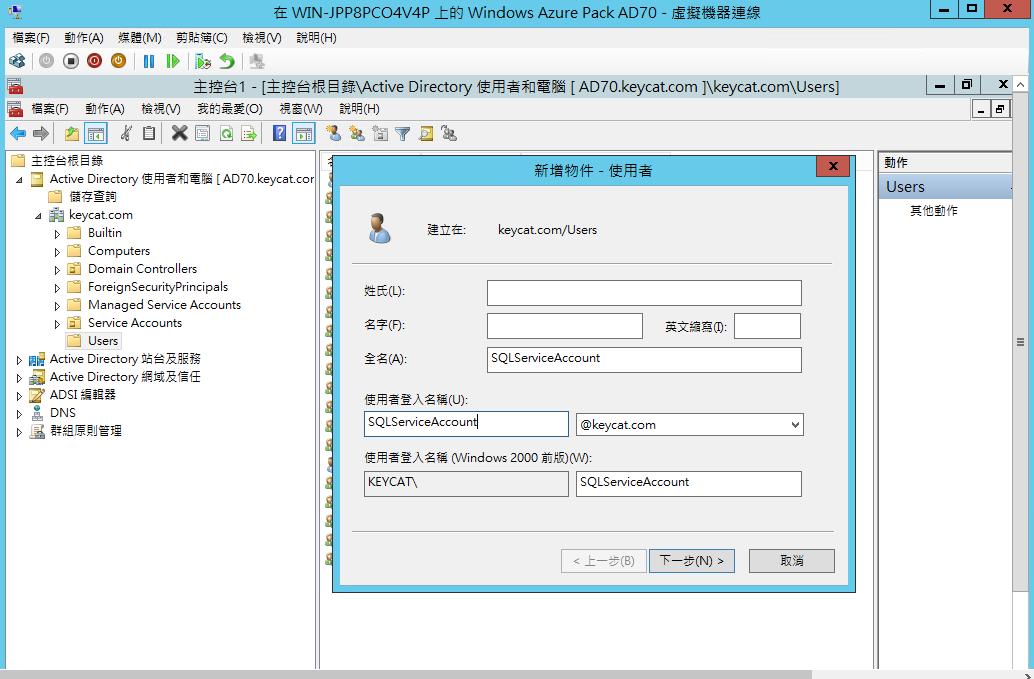
Task: Collapse the keycat.com domain node
Action: point(38,216)
